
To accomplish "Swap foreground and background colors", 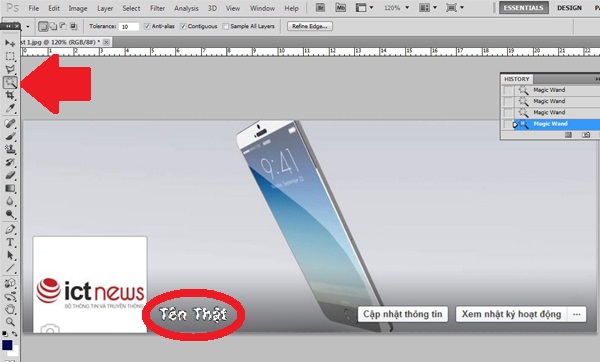I will (x=15, y=334).
